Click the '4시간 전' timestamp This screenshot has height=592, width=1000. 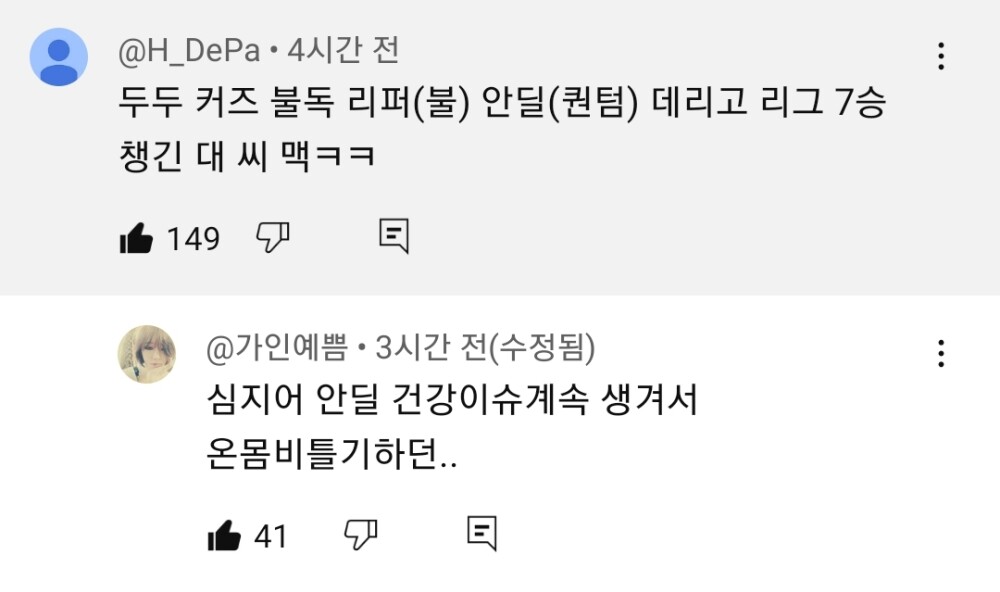coord(343,49)
